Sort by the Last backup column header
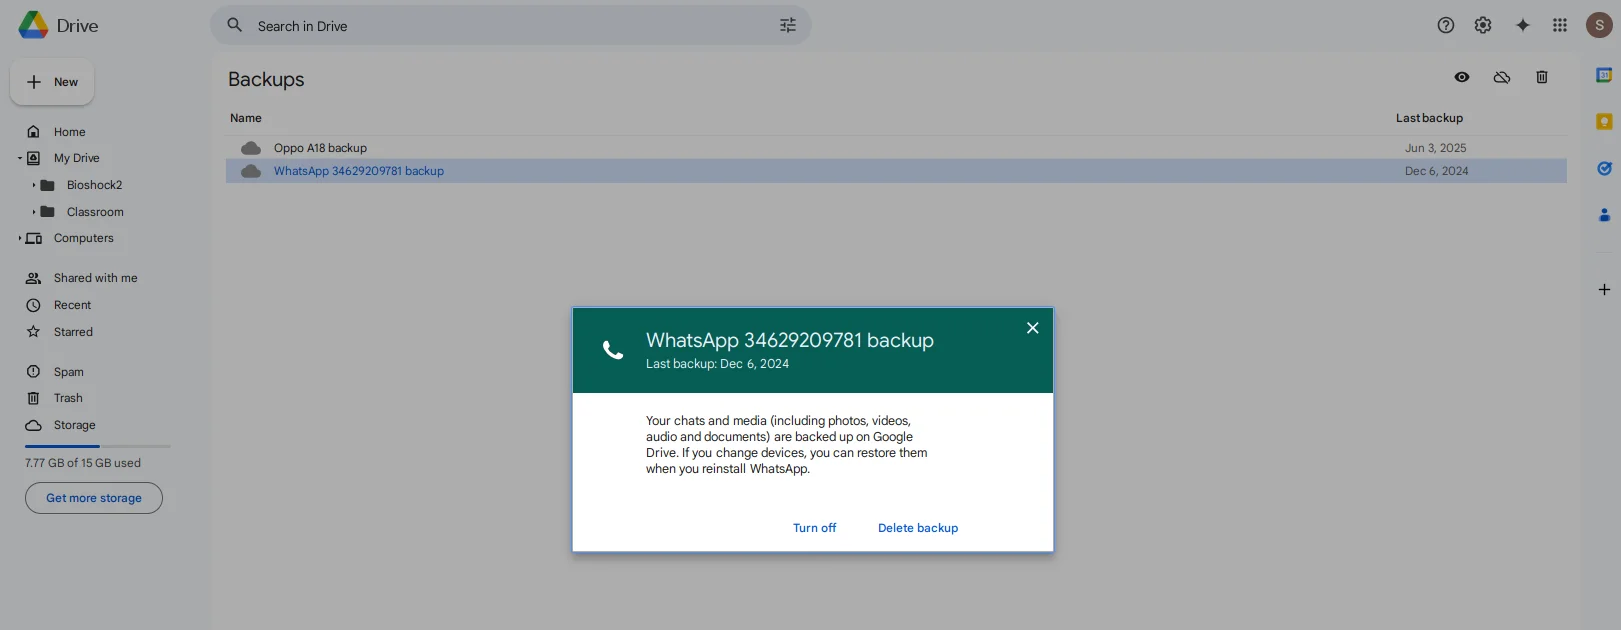 point(1429,118)
